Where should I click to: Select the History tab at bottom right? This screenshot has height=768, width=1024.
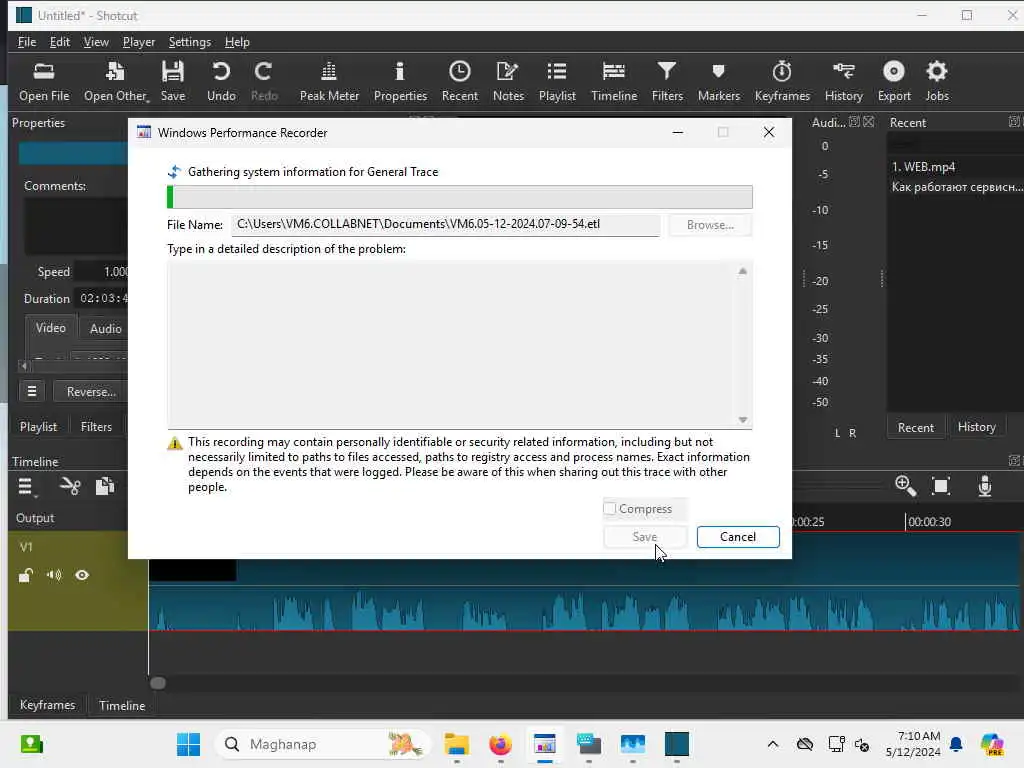point(976,427)
